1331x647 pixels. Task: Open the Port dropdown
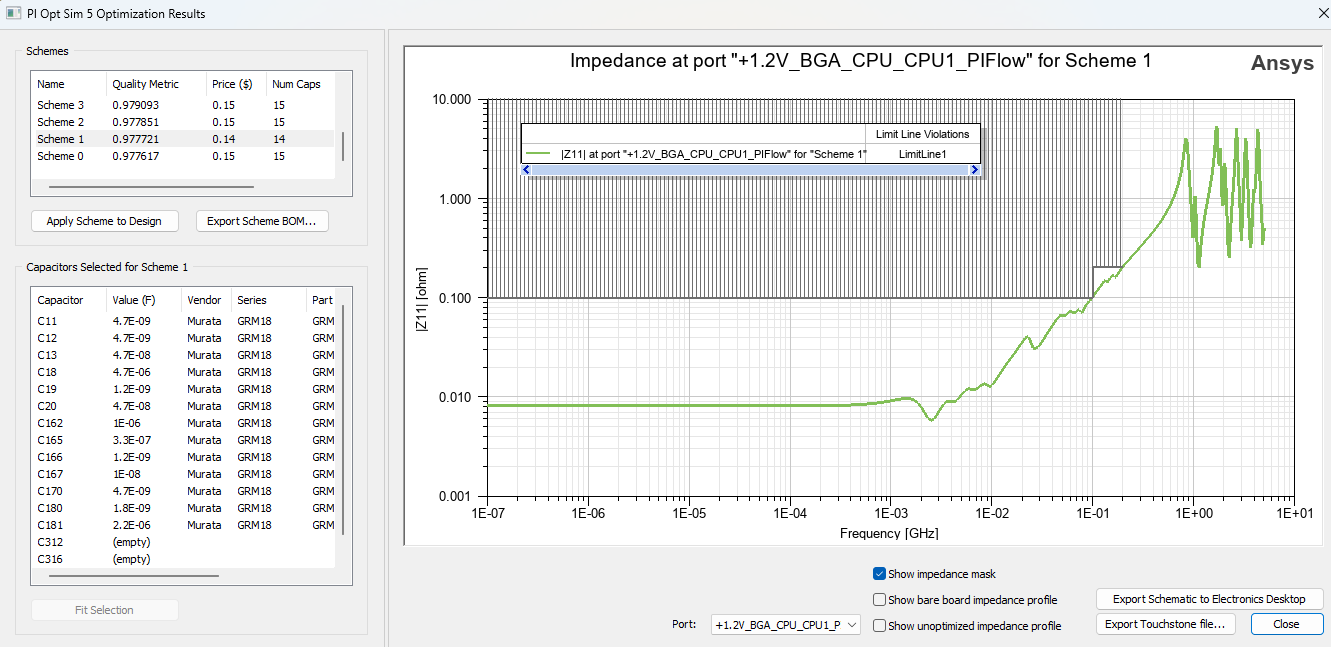click(785, 625)
